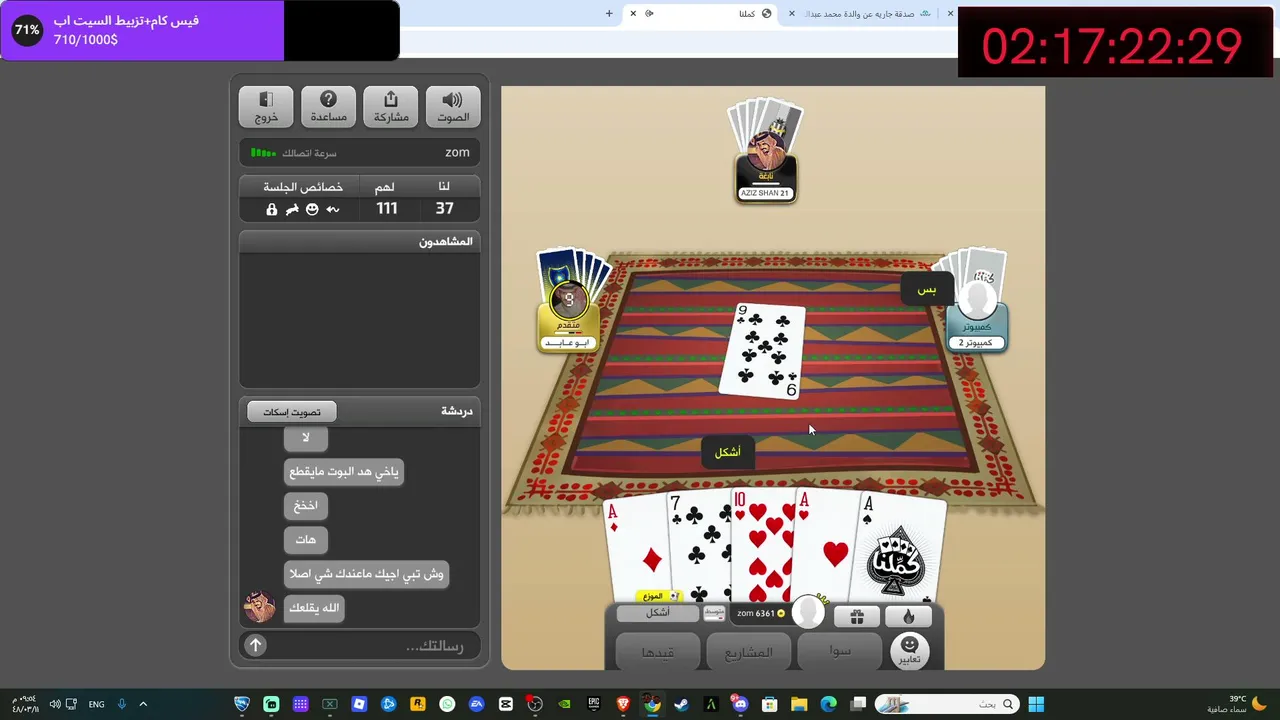Click chat message ياخي هد البوت مايقطع

[x=344, y=472]
